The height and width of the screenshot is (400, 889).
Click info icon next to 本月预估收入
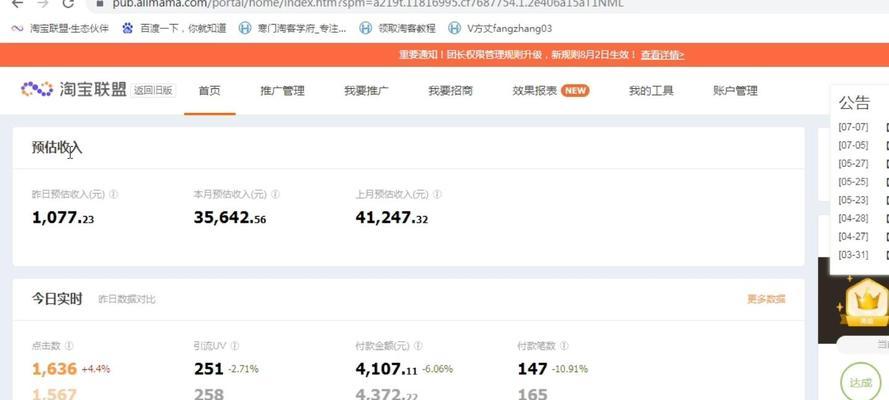pos(275,194)
